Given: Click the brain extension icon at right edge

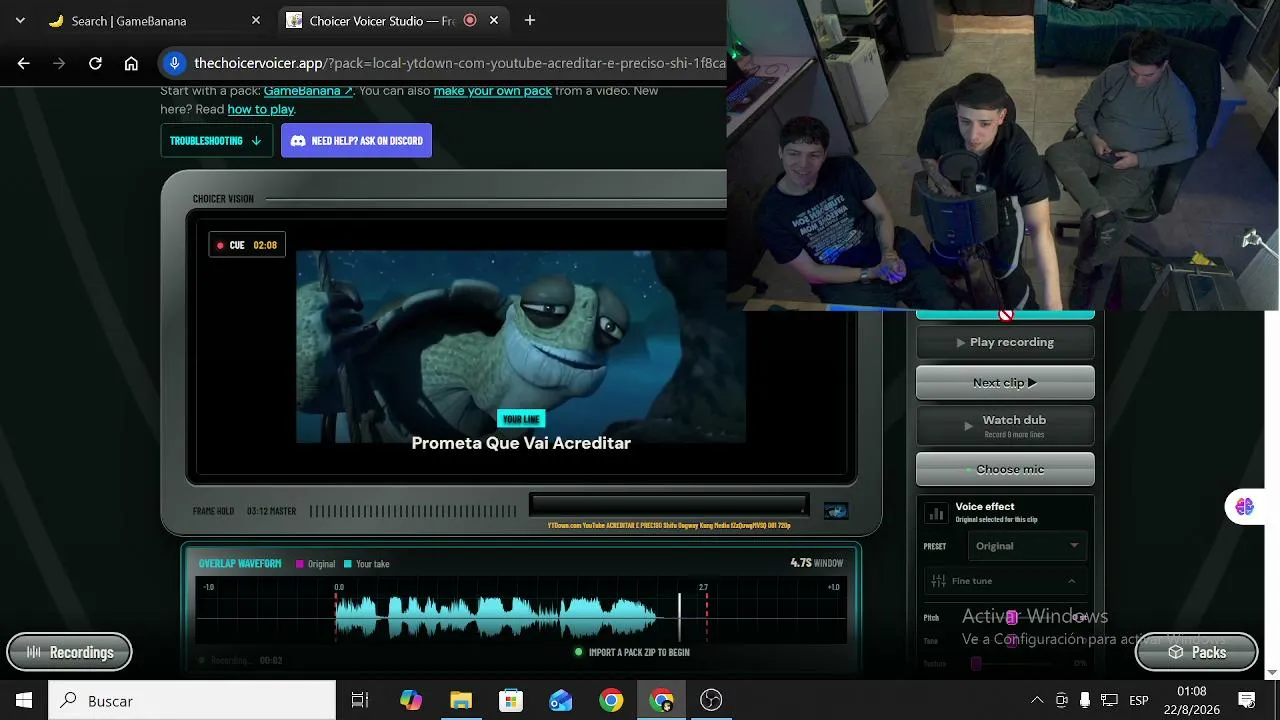Looking at the screenshot, I should point(1244,507).
